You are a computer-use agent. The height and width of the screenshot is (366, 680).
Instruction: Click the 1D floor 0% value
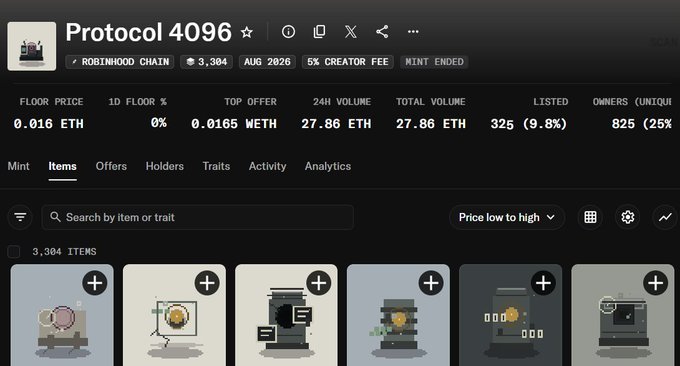tap(159, 123)
